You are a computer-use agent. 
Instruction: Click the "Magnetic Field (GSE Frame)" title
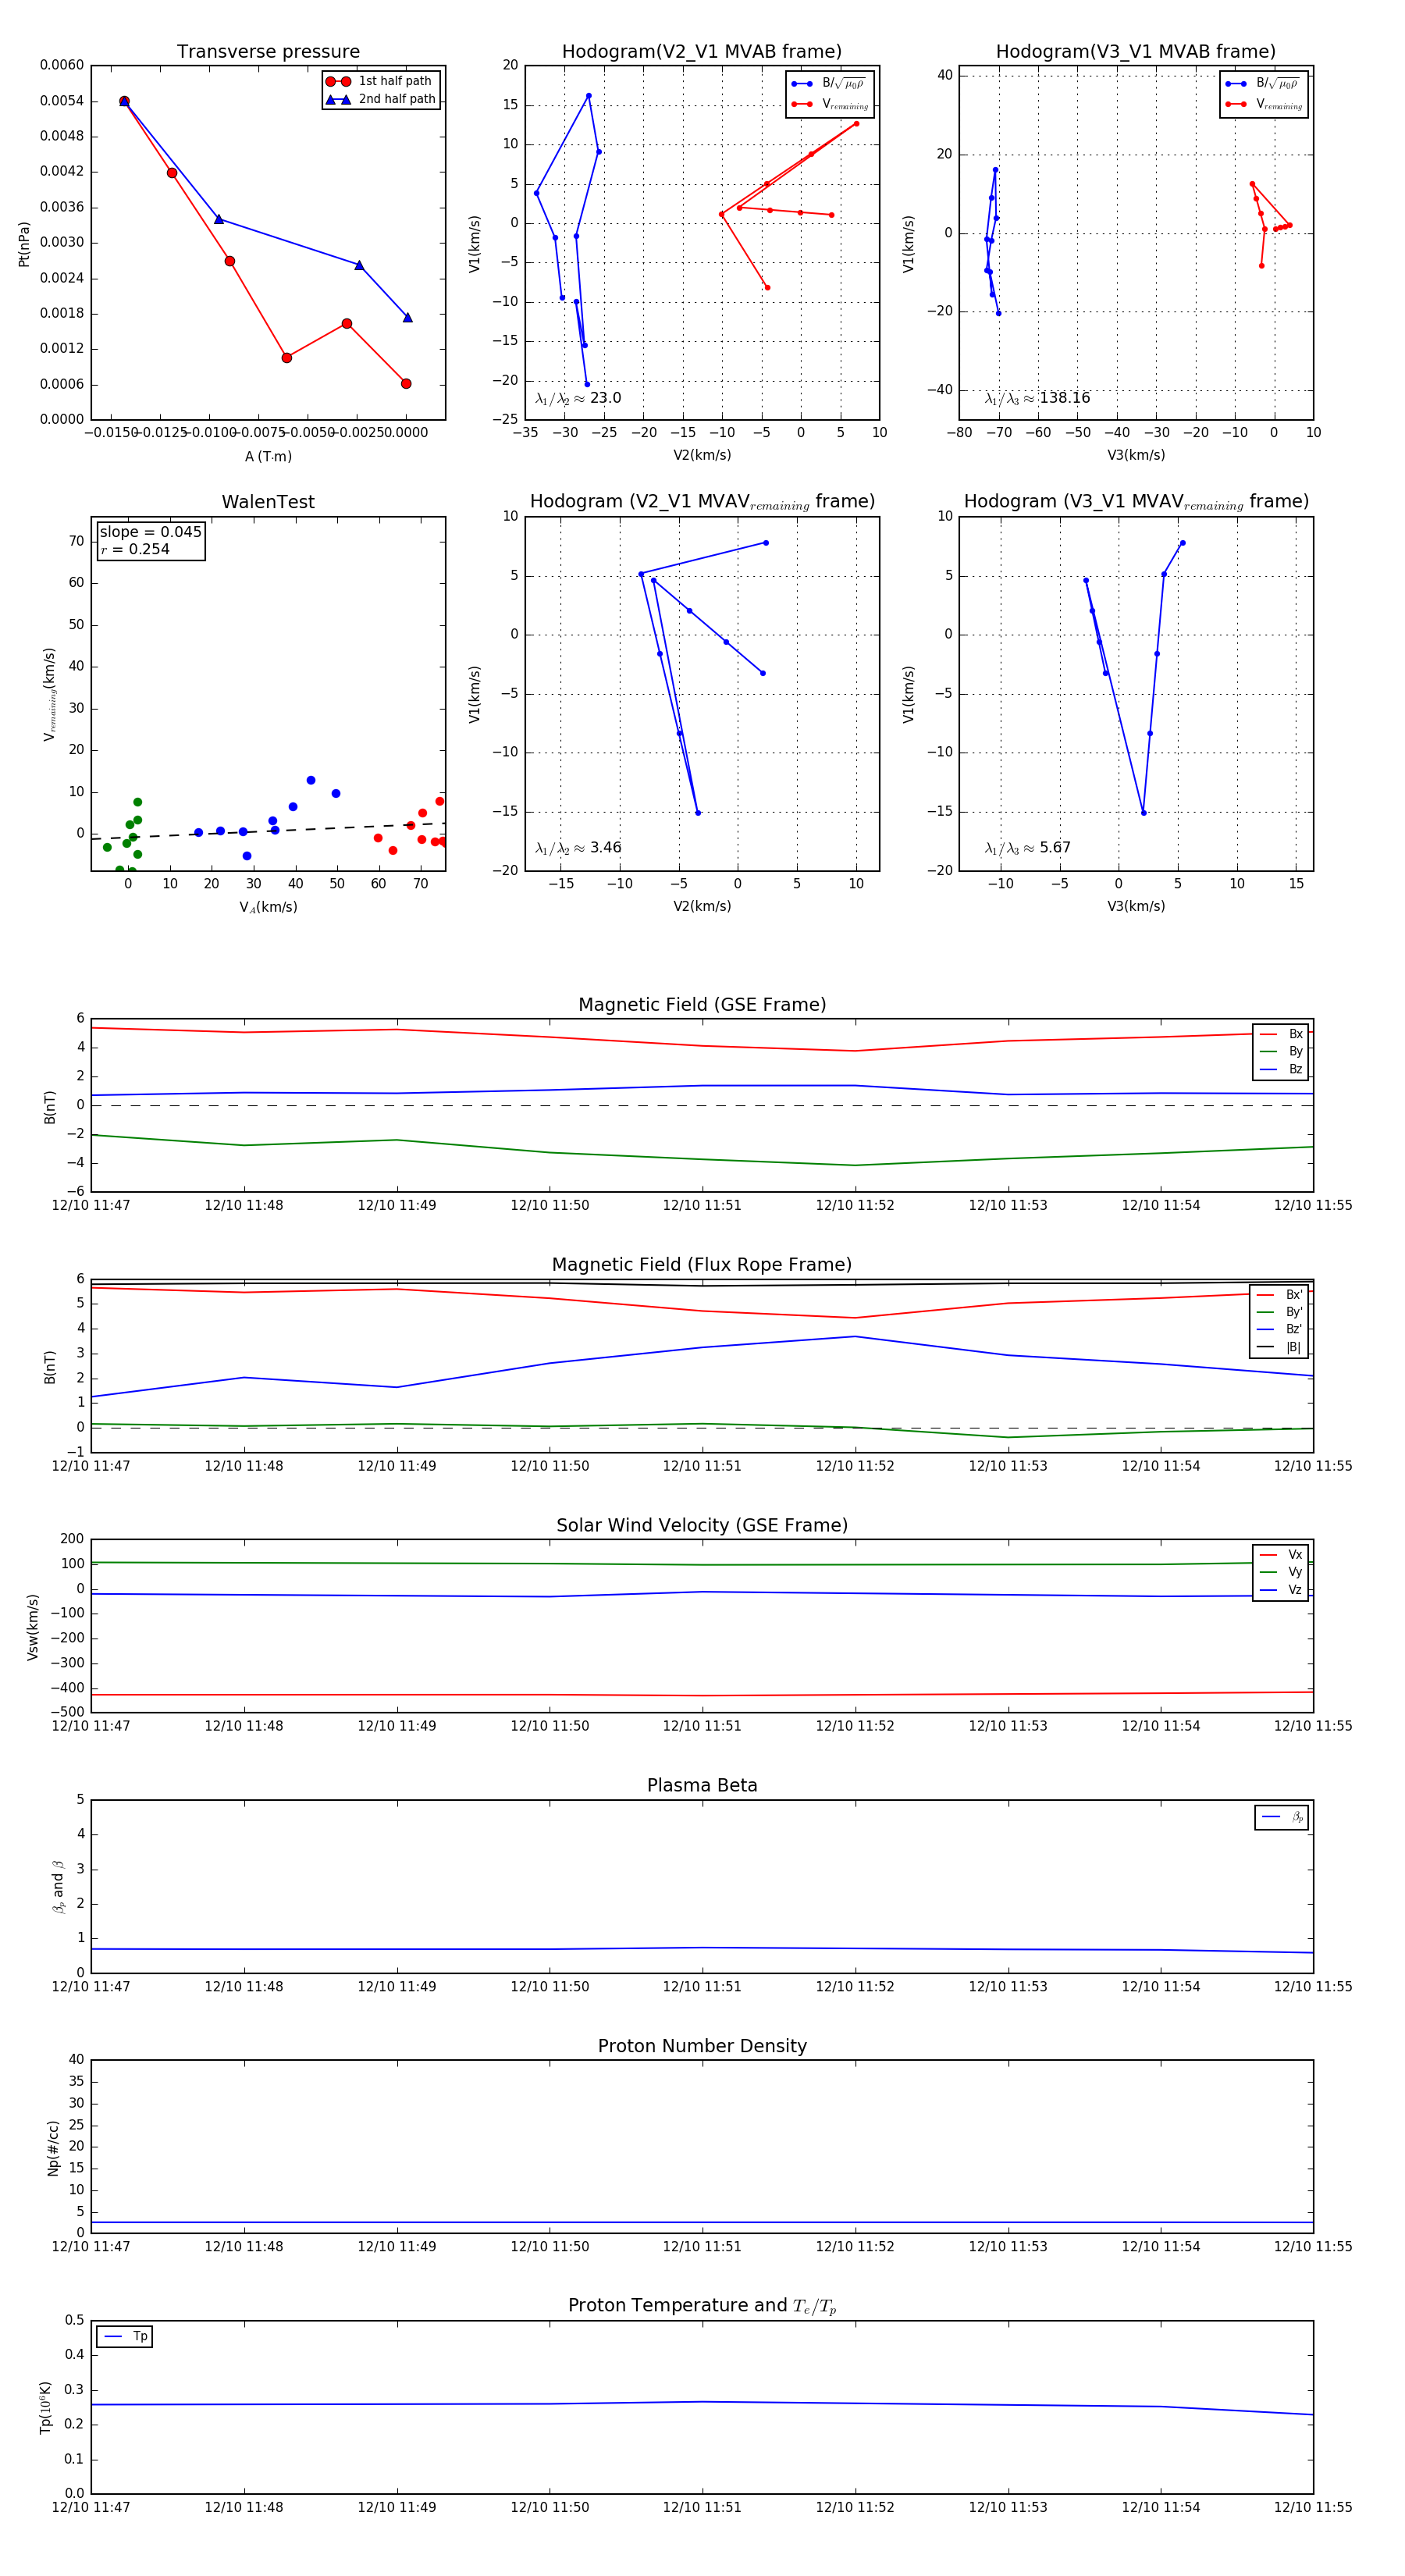702,1005
